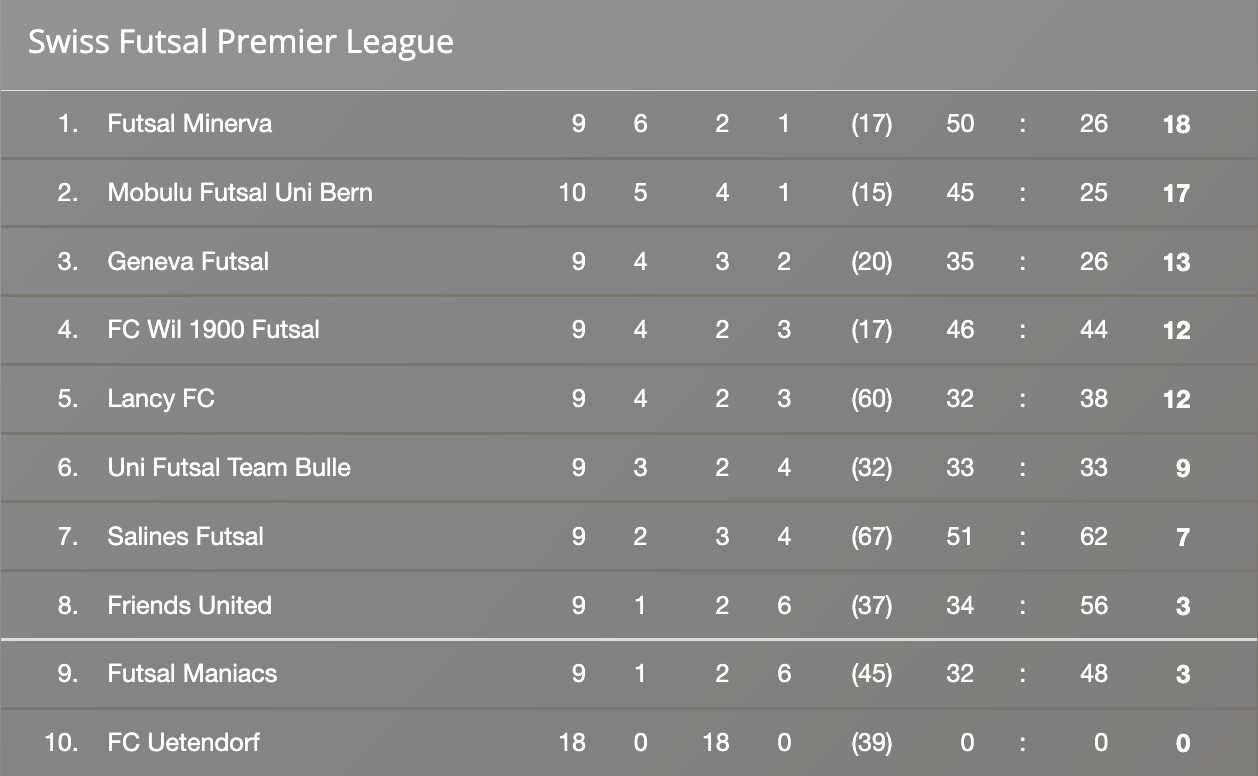The width and height of the screenshot is (1258, 776).
Task: Select Lancy FC in the standings
Action: coord(160,399)
